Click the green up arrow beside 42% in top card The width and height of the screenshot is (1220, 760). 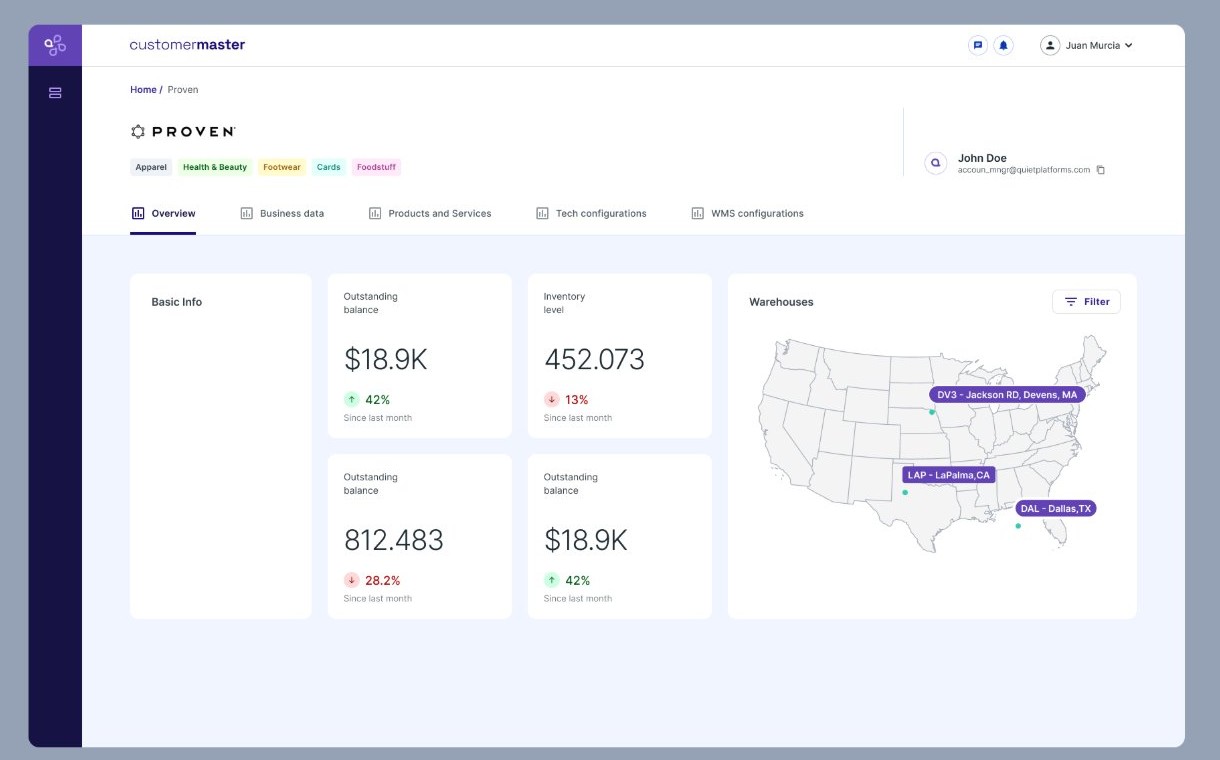tap(351, 399)
